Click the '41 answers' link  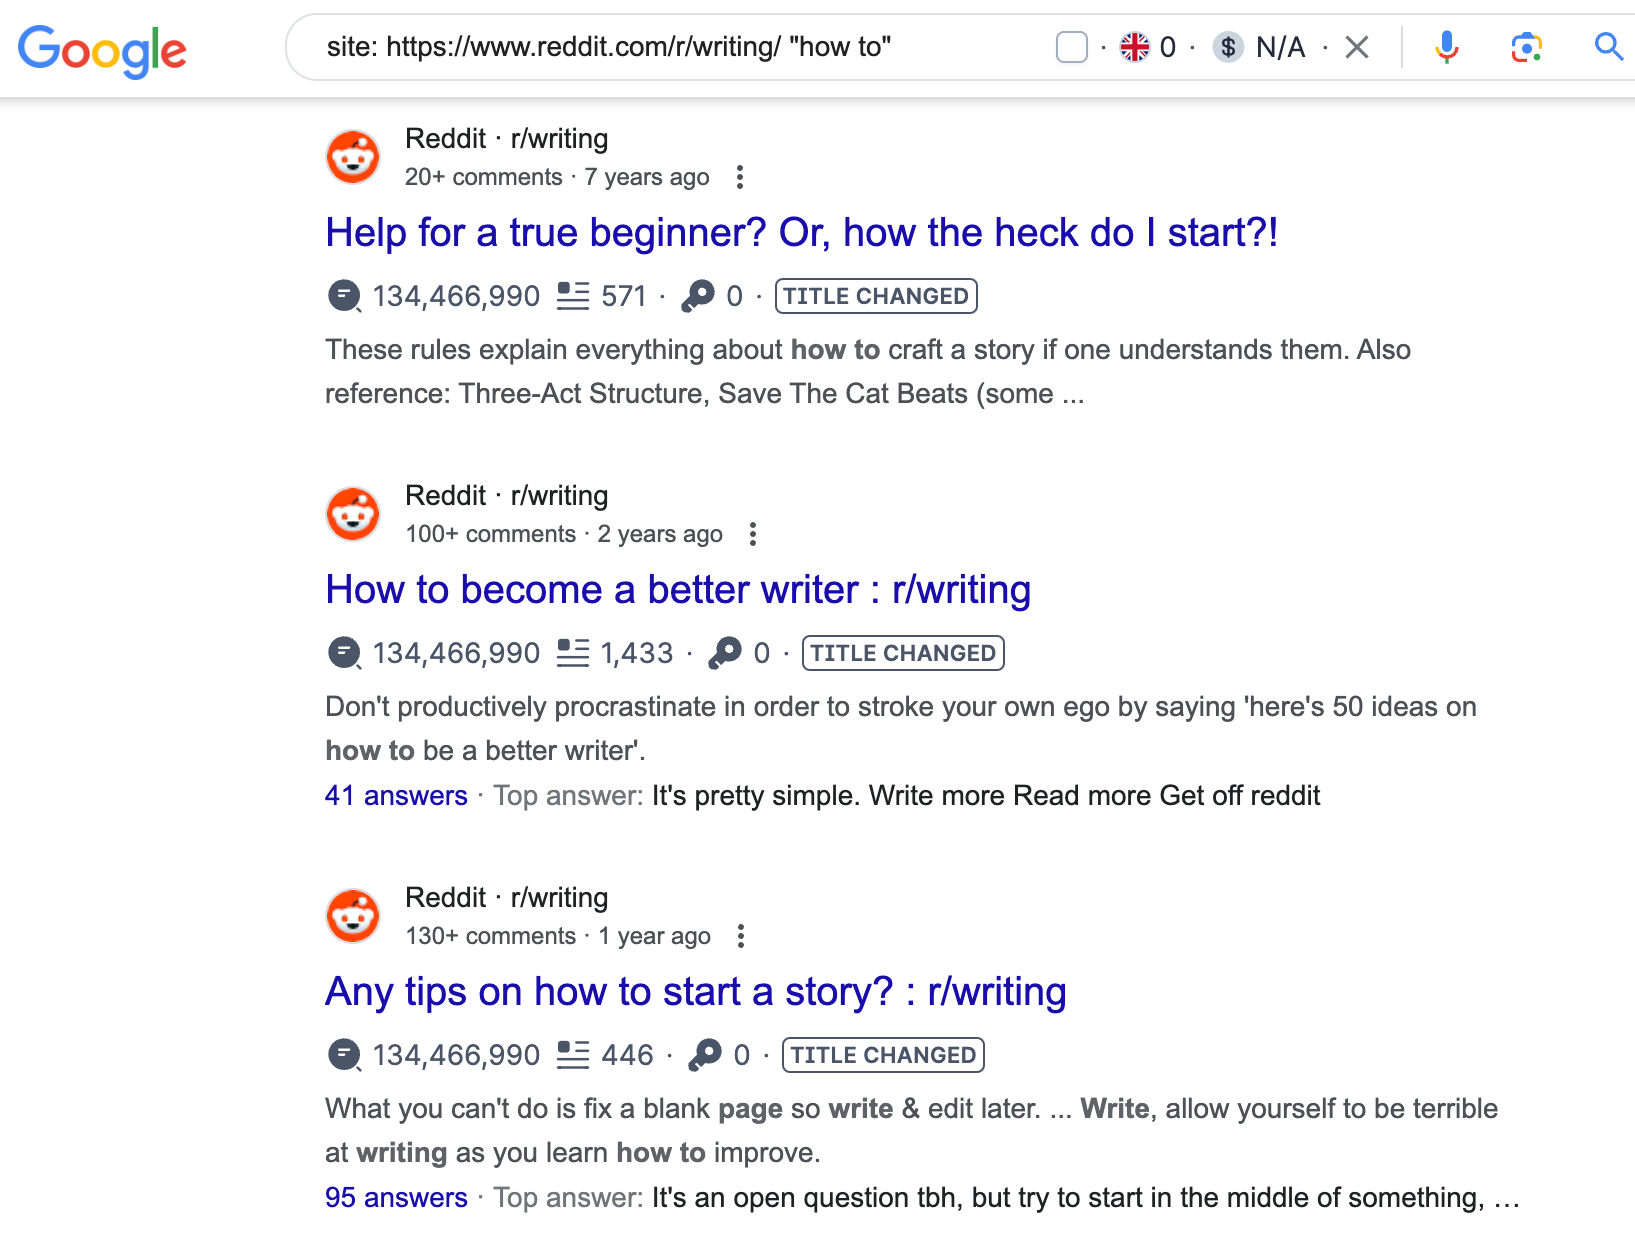click(x=396, y=796)
